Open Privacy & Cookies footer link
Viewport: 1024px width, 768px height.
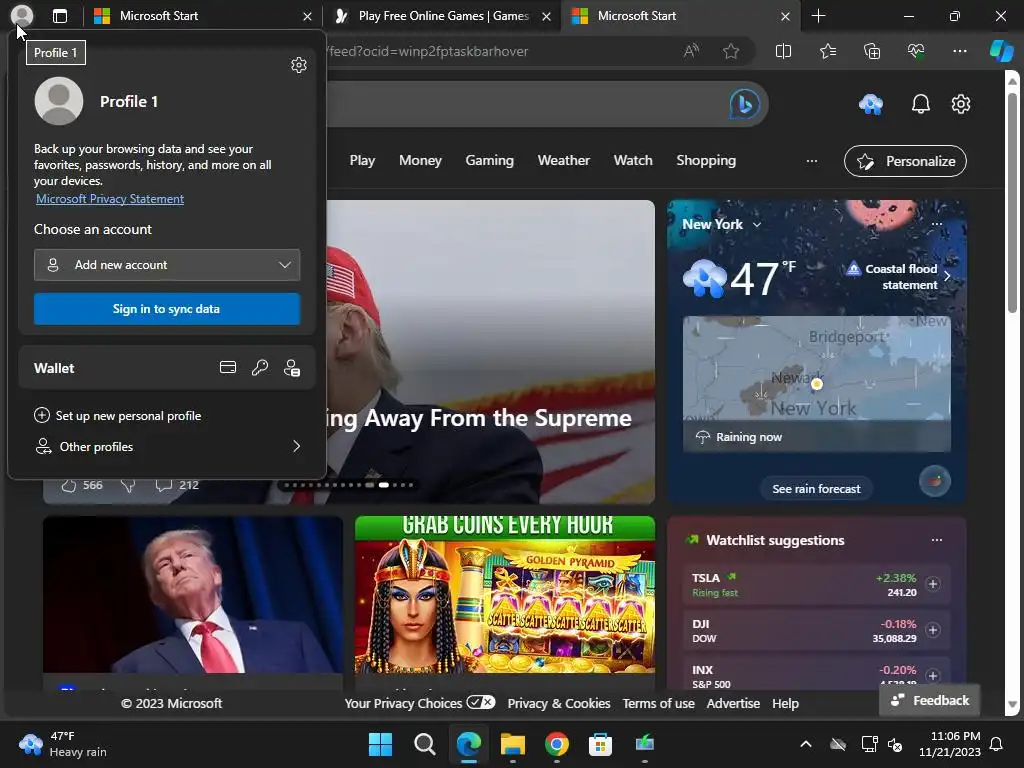[559, 703]
